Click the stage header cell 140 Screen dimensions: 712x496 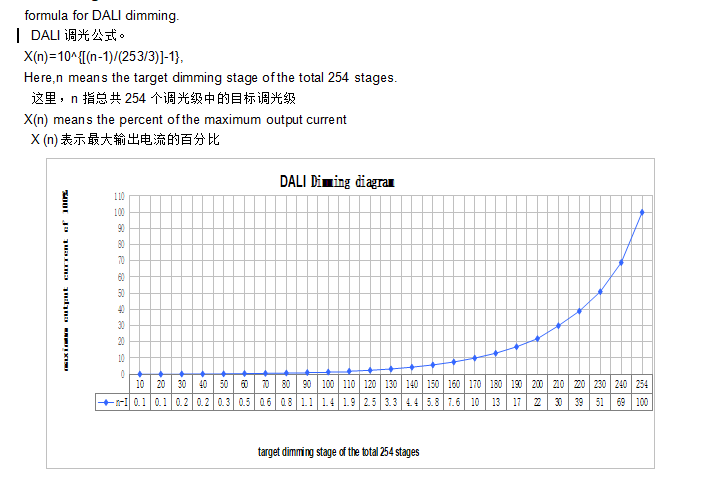(412, 384)
